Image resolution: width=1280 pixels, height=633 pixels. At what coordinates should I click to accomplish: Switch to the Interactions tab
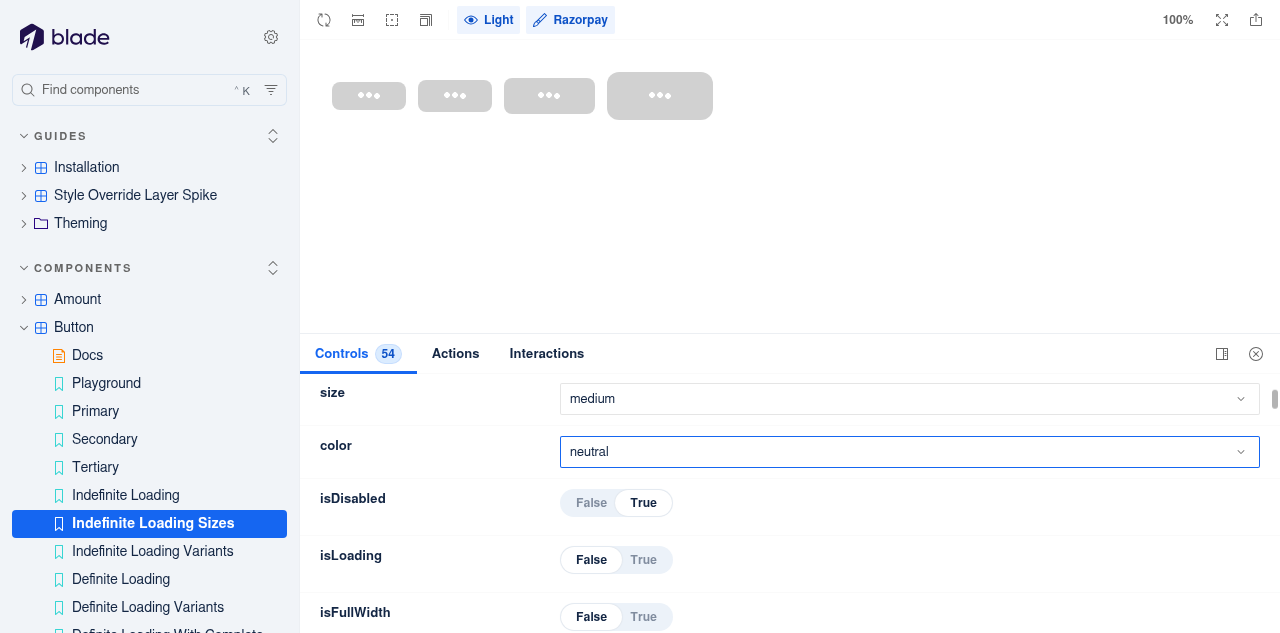pyautogui.click(x=547, y=354)
